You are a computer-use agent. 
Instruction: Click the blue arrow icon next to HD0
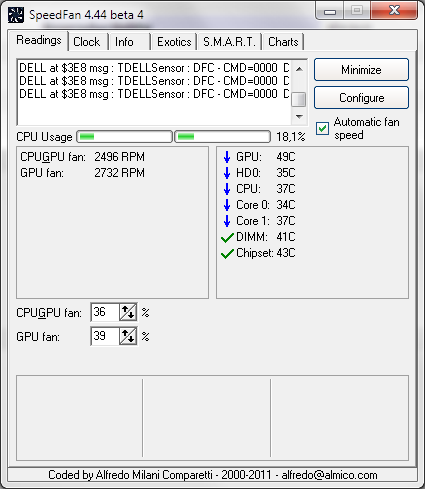tap(227, 173)
